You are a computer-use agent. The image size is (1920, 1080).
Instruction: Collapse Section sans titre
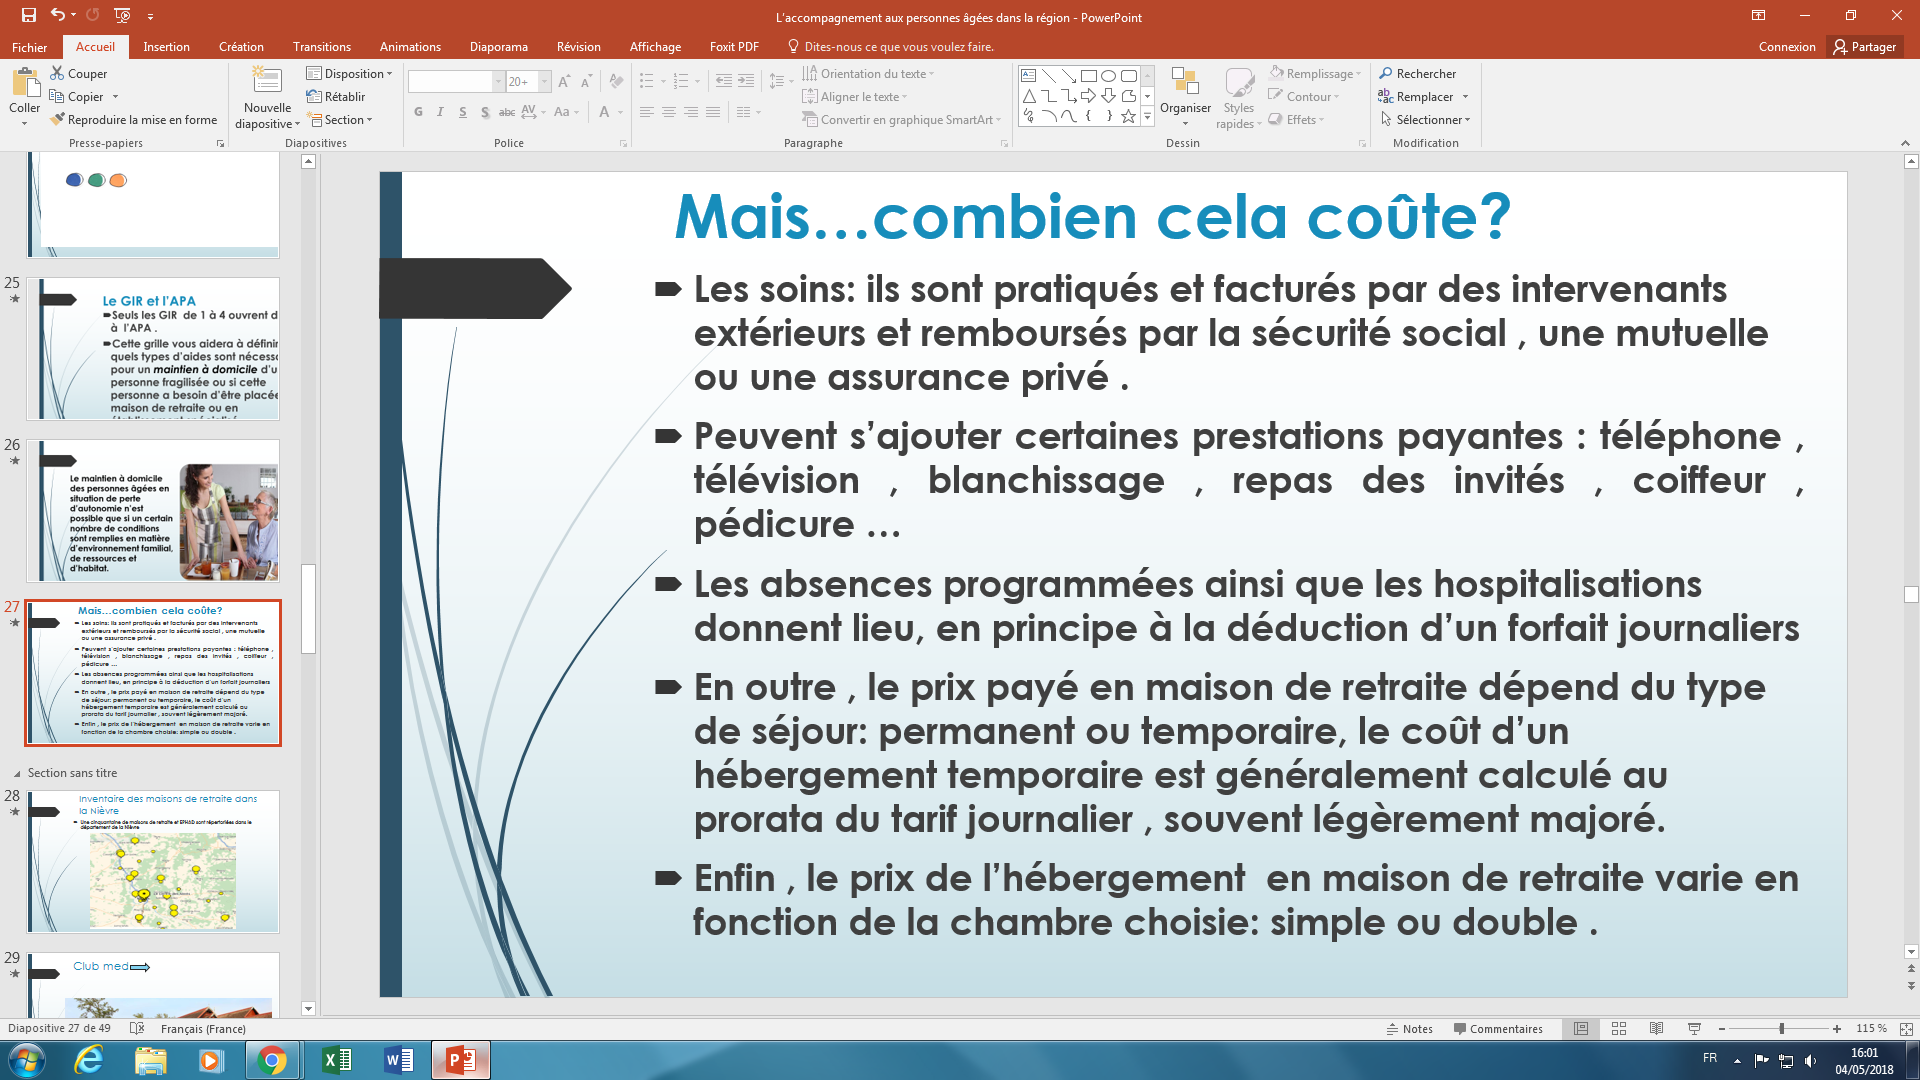[x=17, y=773]
